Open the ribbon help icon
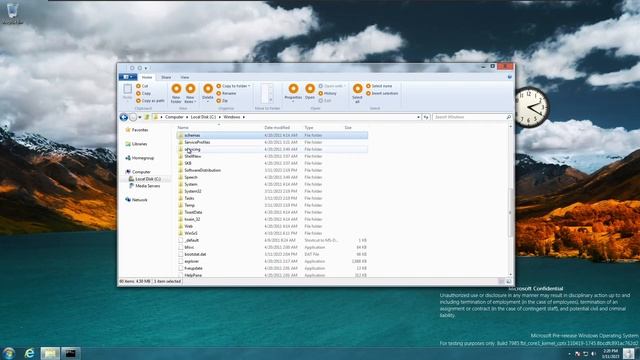640x360 pixels. (x=509, y=77)
